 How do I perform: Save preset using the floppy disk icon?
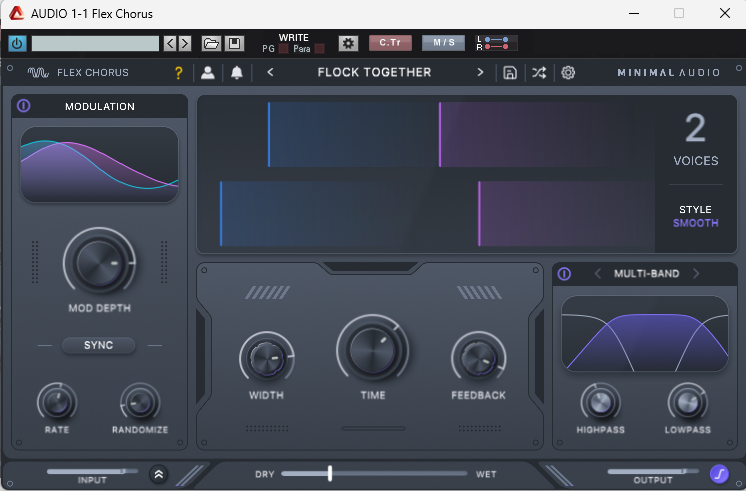(234, 44)
